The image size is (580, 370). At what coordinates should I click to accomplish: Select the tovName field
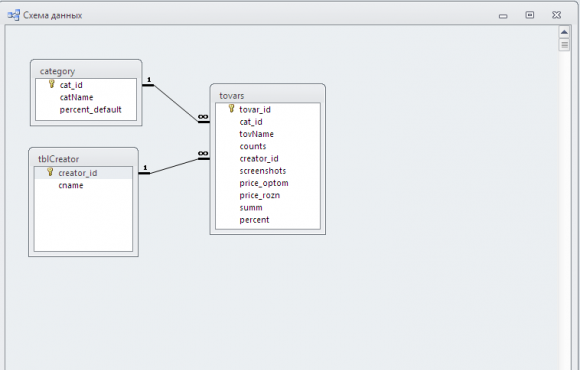268,134
